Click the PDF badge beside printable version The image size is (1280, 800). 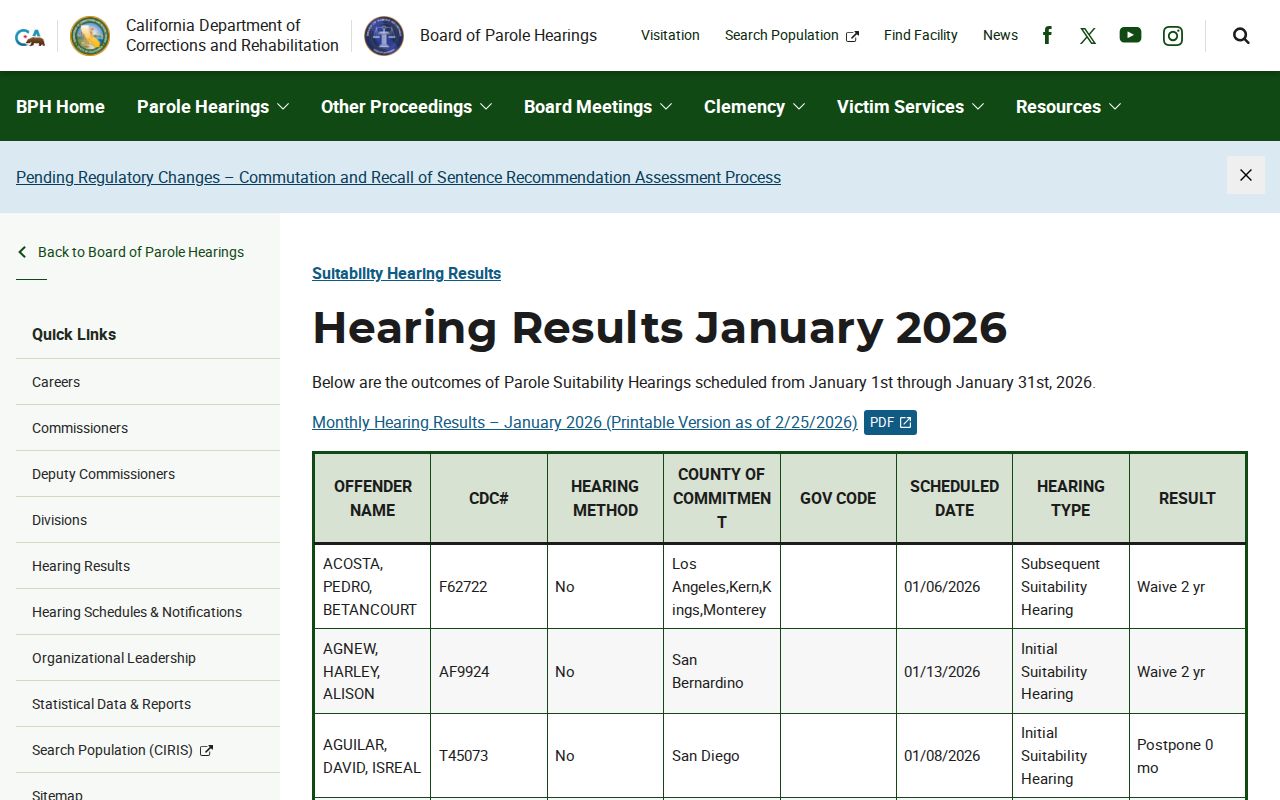pos(890,423)
